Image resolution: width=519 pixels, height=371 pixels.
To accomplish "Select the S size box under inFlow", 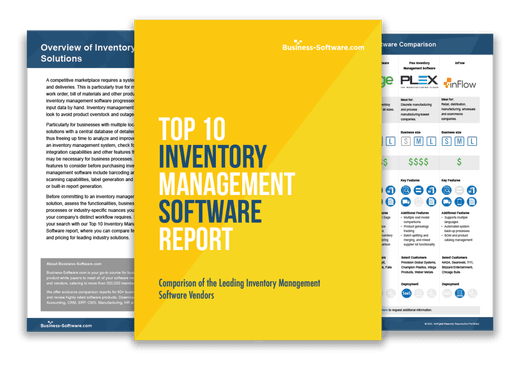I will coord(447,141).
